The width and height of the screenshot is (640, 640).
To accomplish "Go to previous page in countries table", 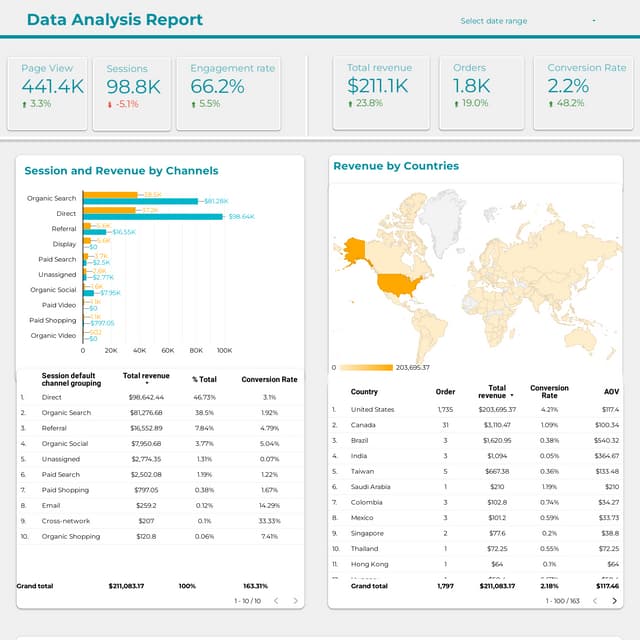I will 595,600.
